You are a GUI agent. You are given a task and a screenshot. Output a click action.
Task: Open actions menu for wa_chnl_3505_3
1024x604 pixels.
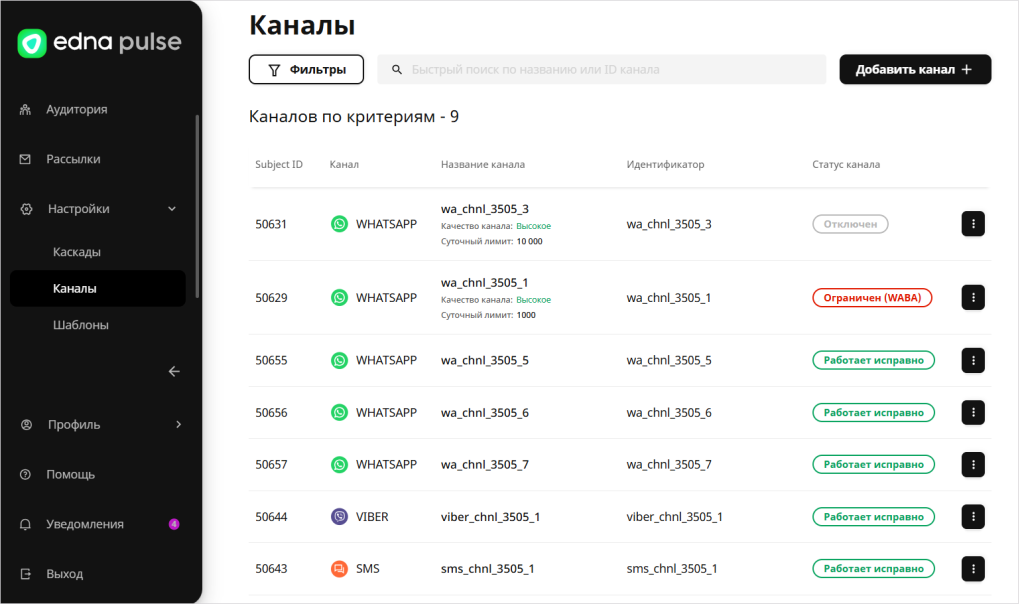tap(973, 224)
